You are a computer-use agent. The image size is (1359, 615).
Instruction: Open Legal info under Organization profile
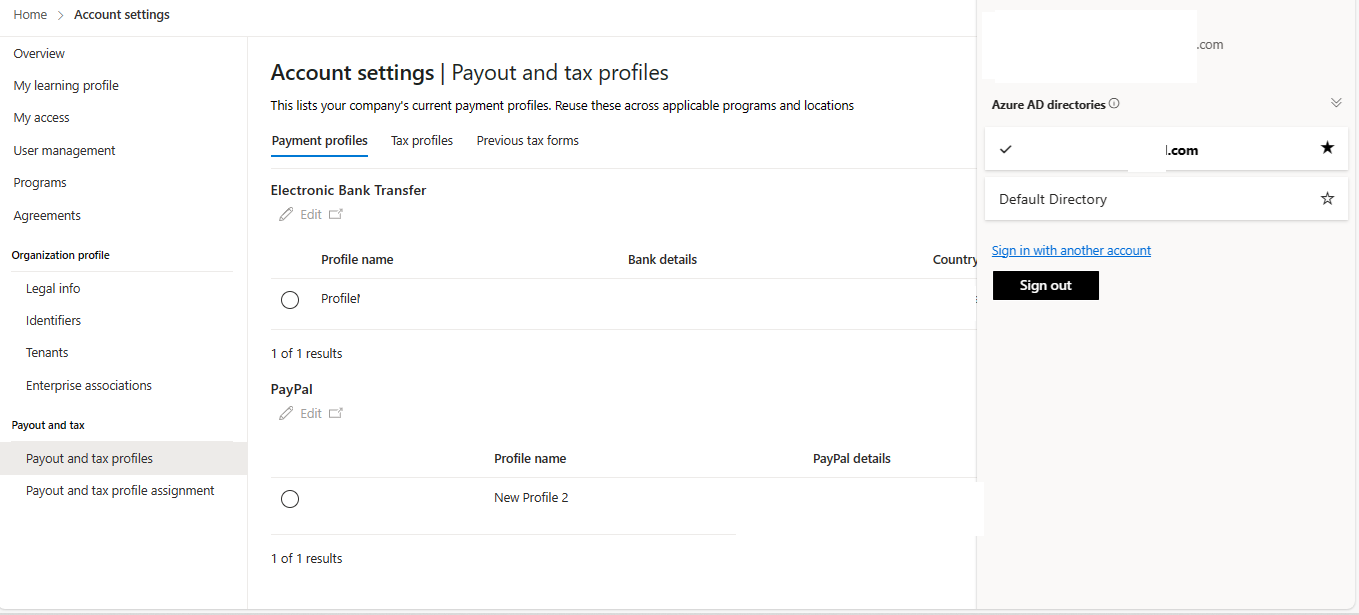pyautogui.click(x=53, y=289)
